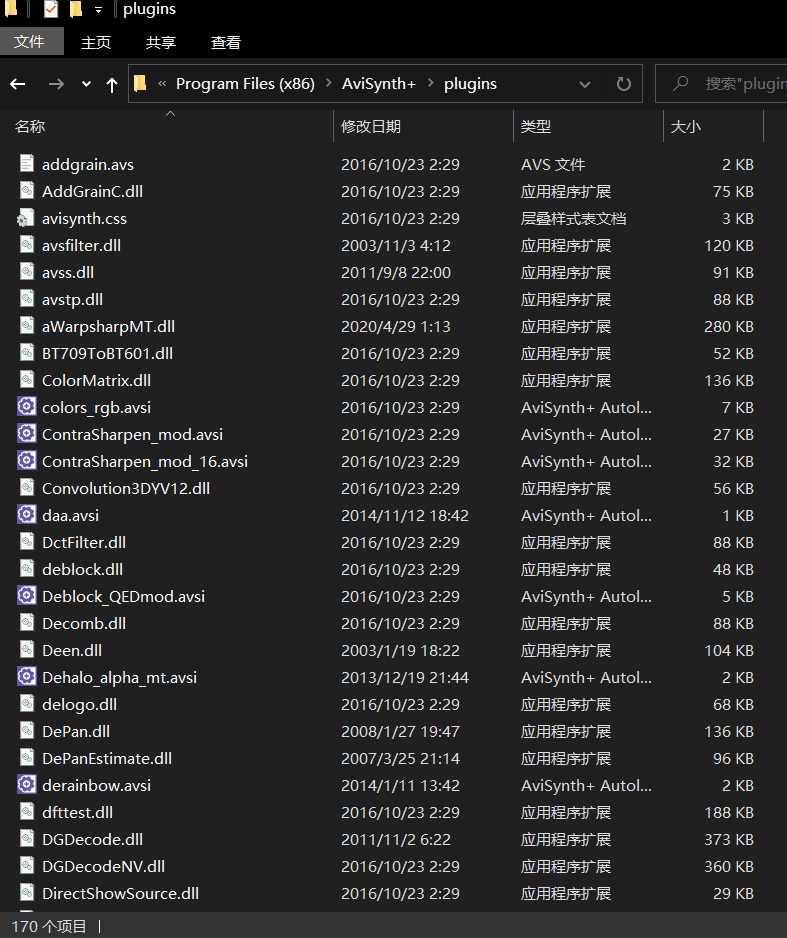Viewport: 787px width, 938px height.
Task: Click the Deblock_QEDmod.avsi script icon
Action: [x=26, y=596]
